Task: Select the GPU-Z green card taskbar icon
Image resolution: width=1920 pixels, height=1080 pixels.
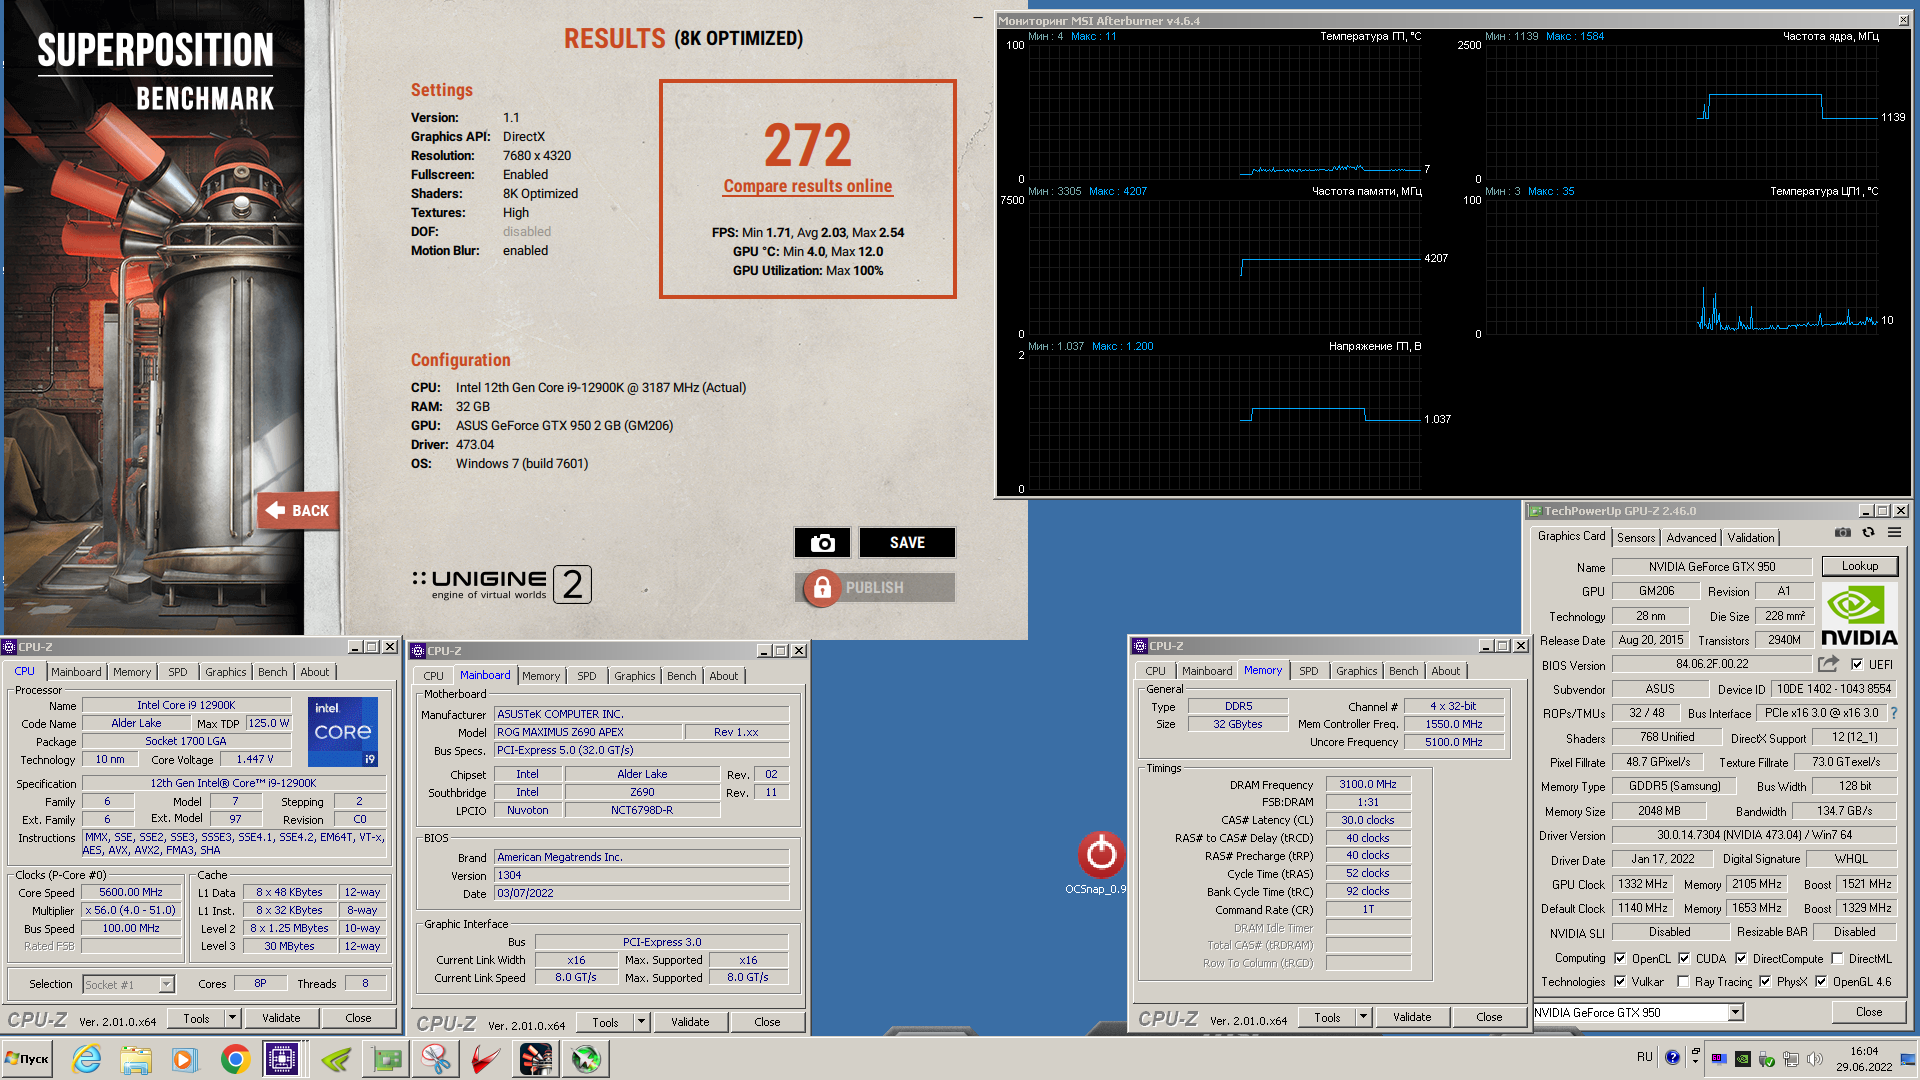Action: (386, 1059)
